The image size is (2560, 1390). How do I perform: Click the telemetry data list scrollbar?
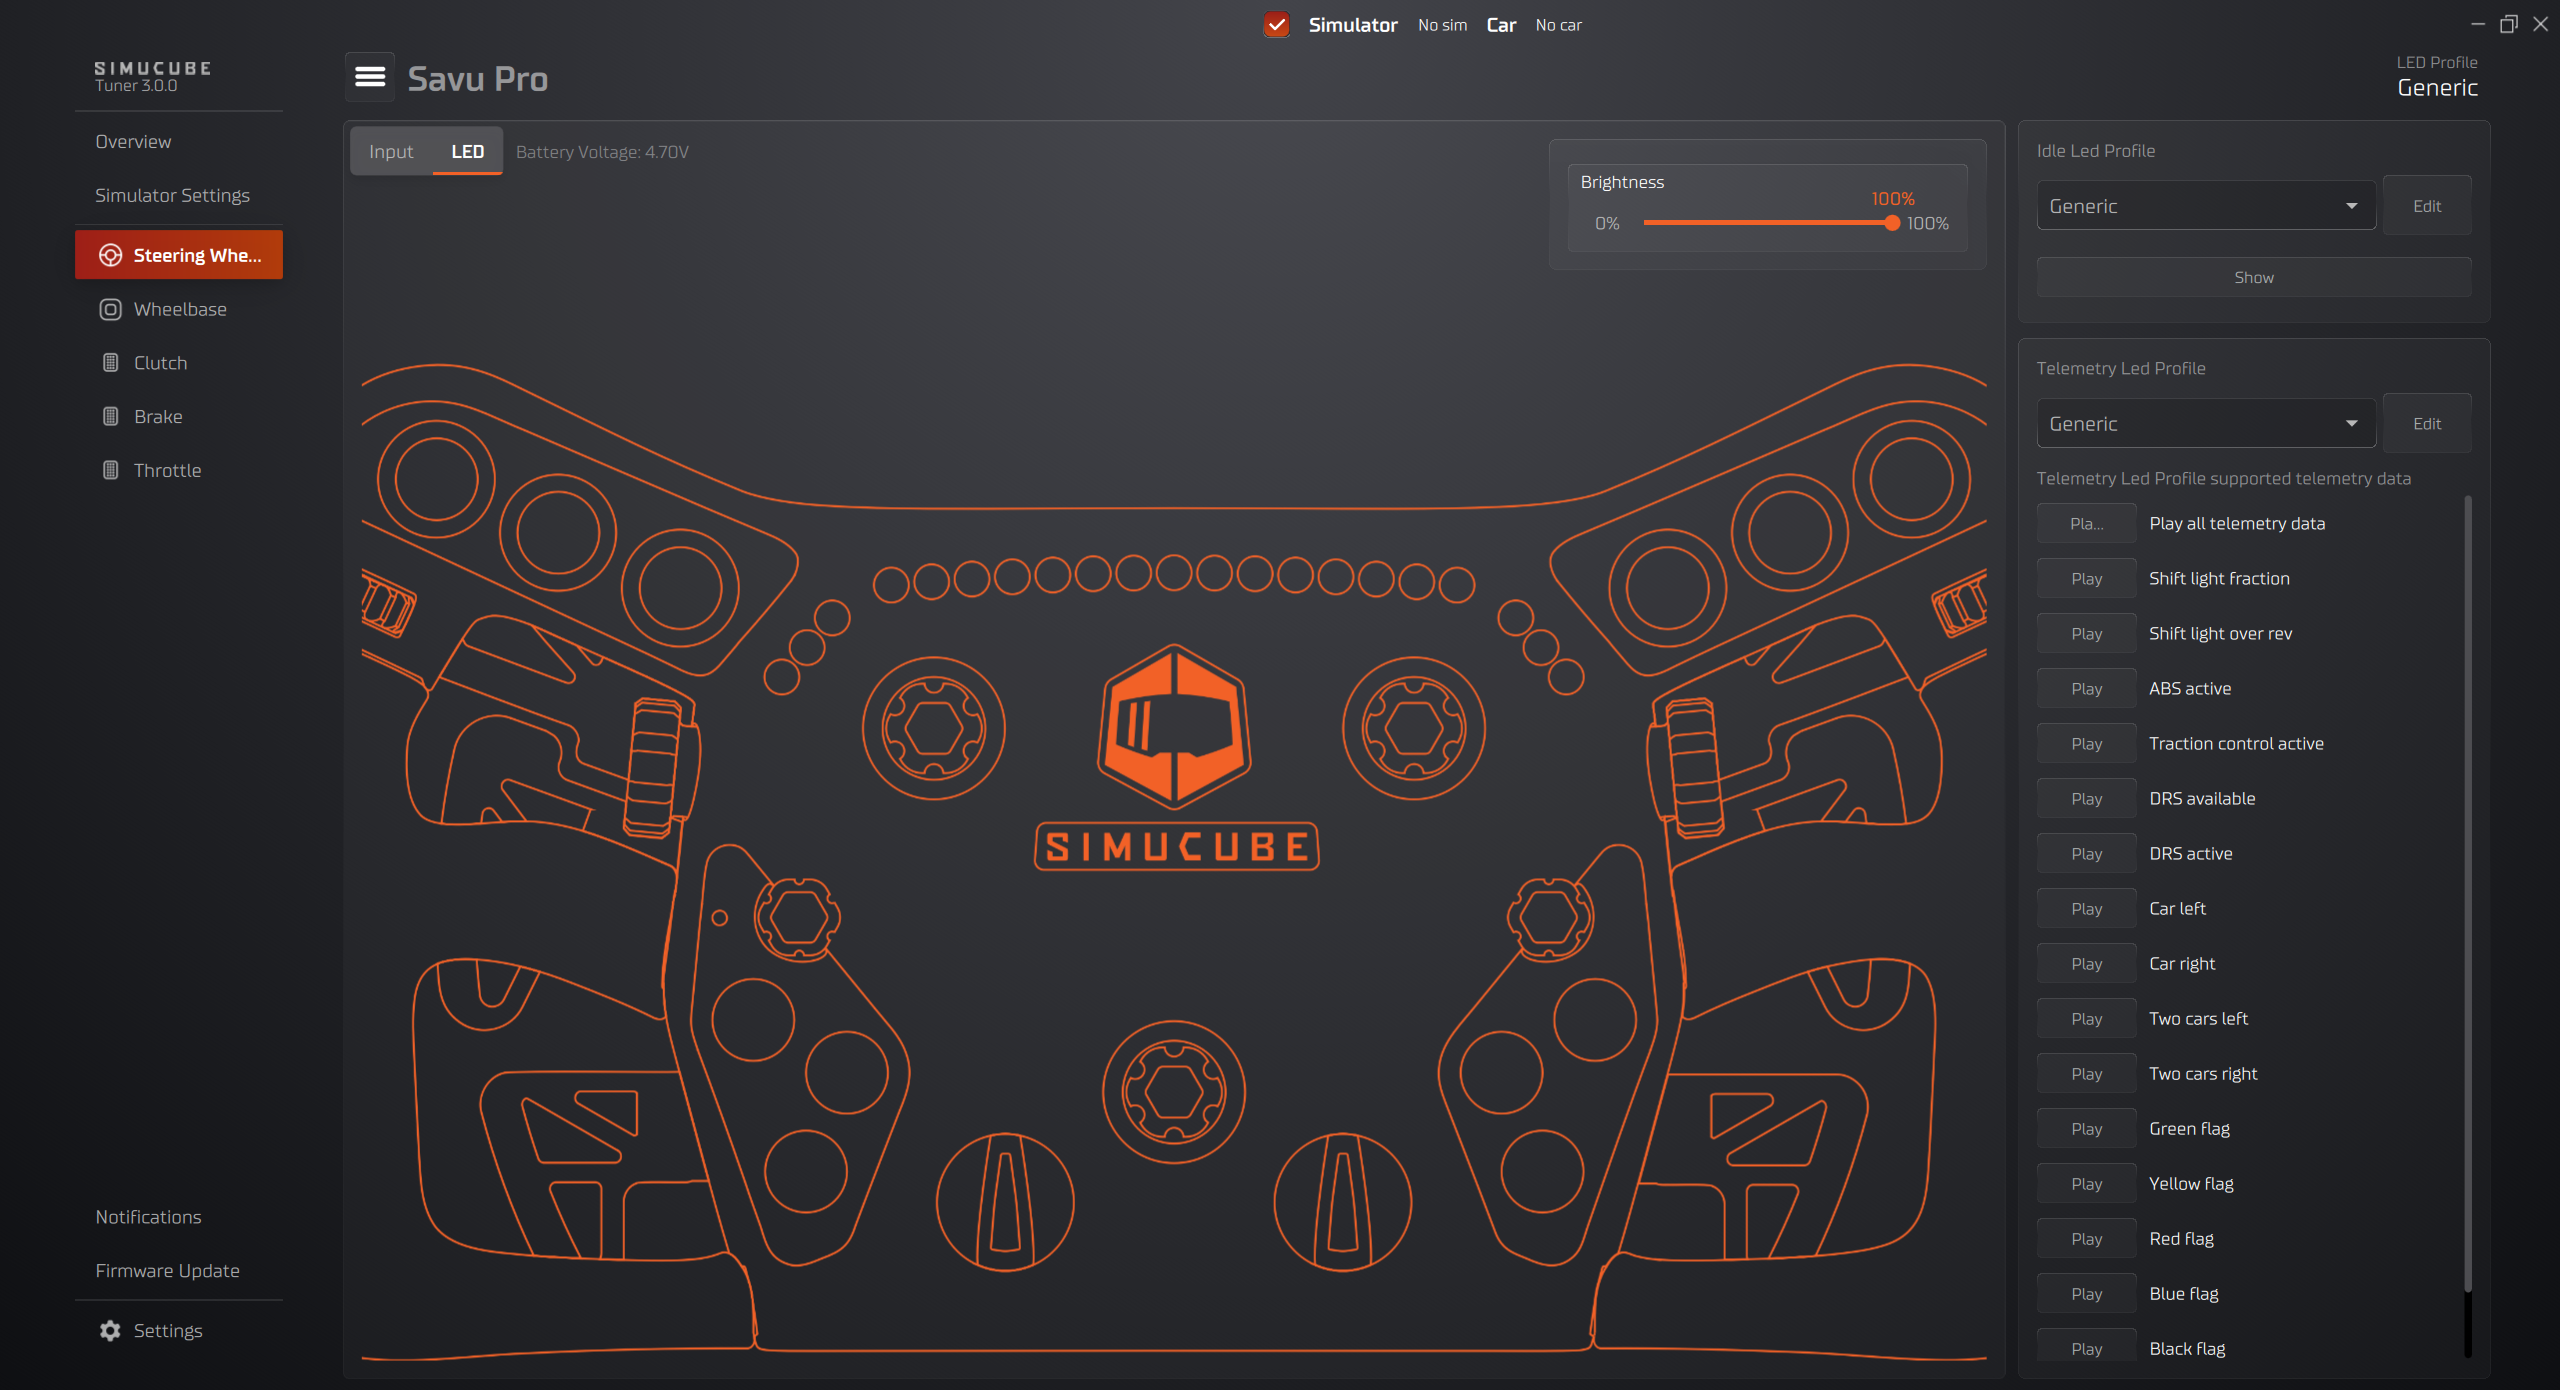click(2467, 890)
